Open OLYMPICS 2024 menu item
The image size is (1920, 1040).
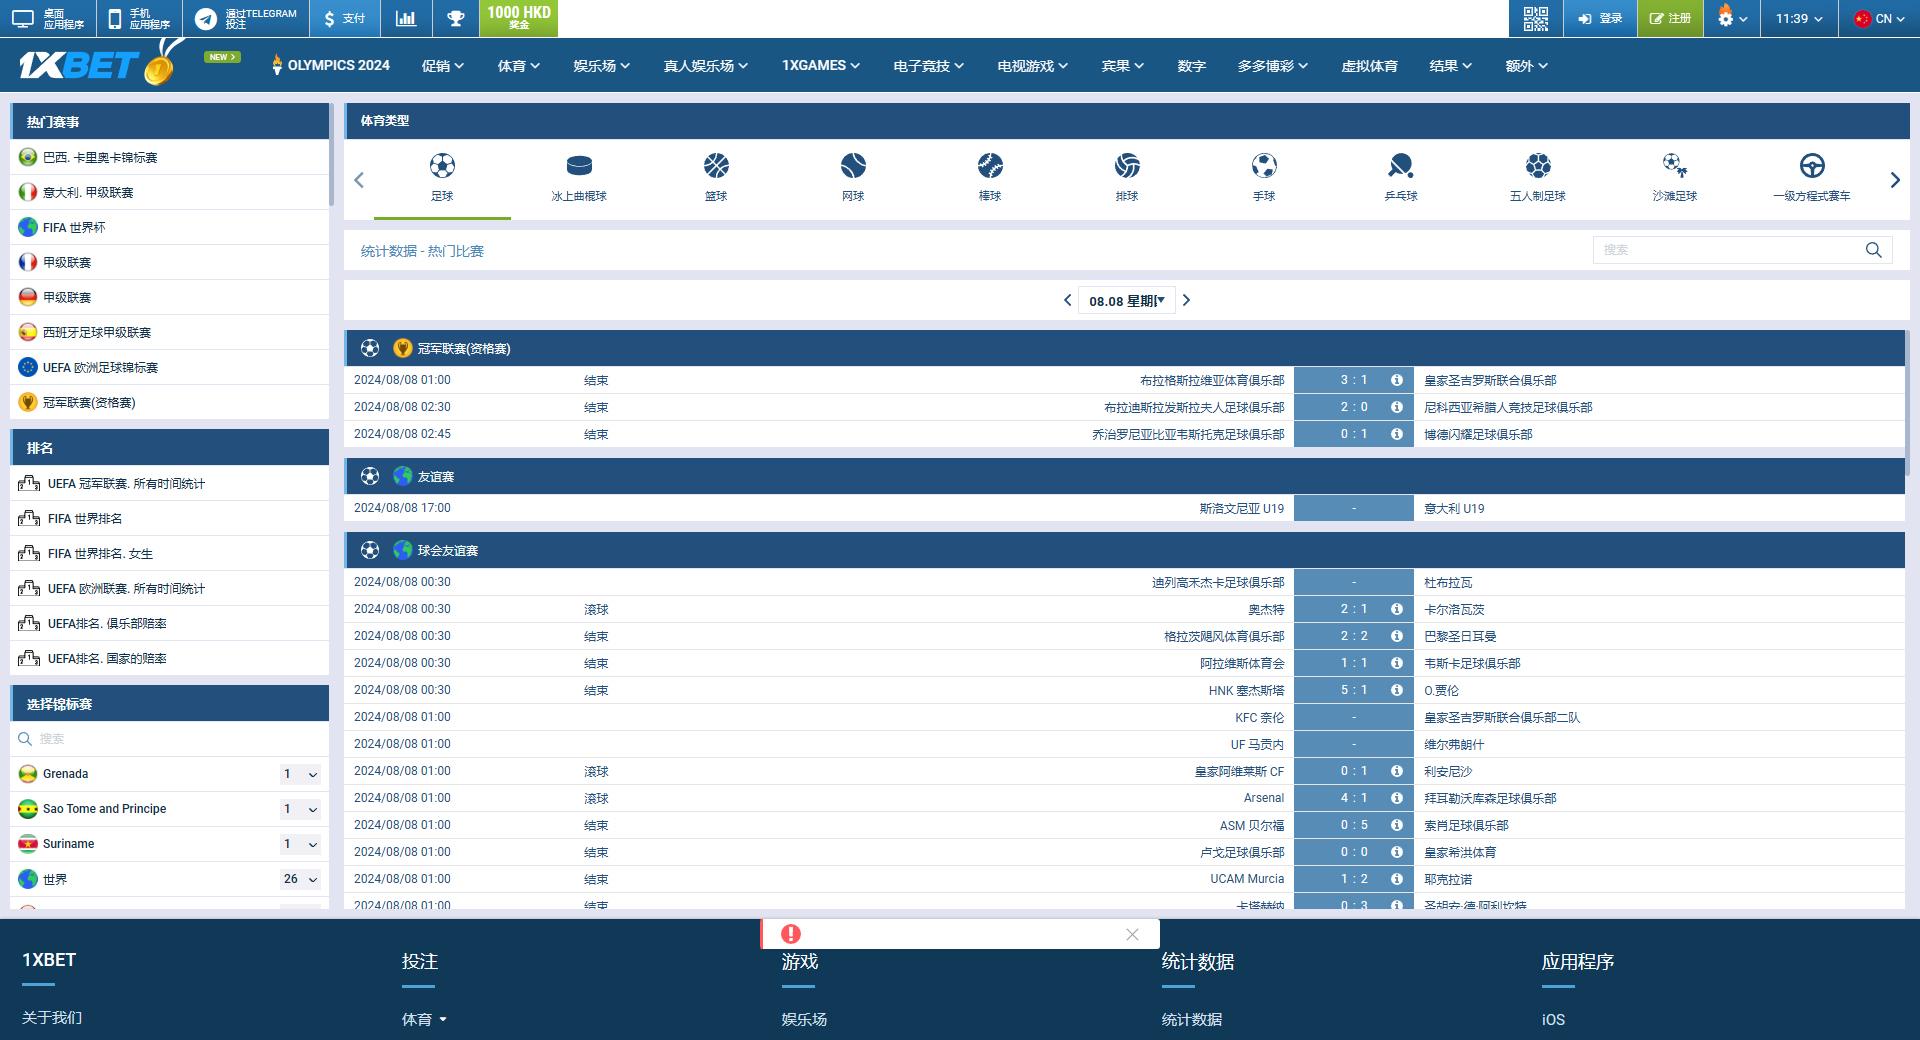coord(331,66)
